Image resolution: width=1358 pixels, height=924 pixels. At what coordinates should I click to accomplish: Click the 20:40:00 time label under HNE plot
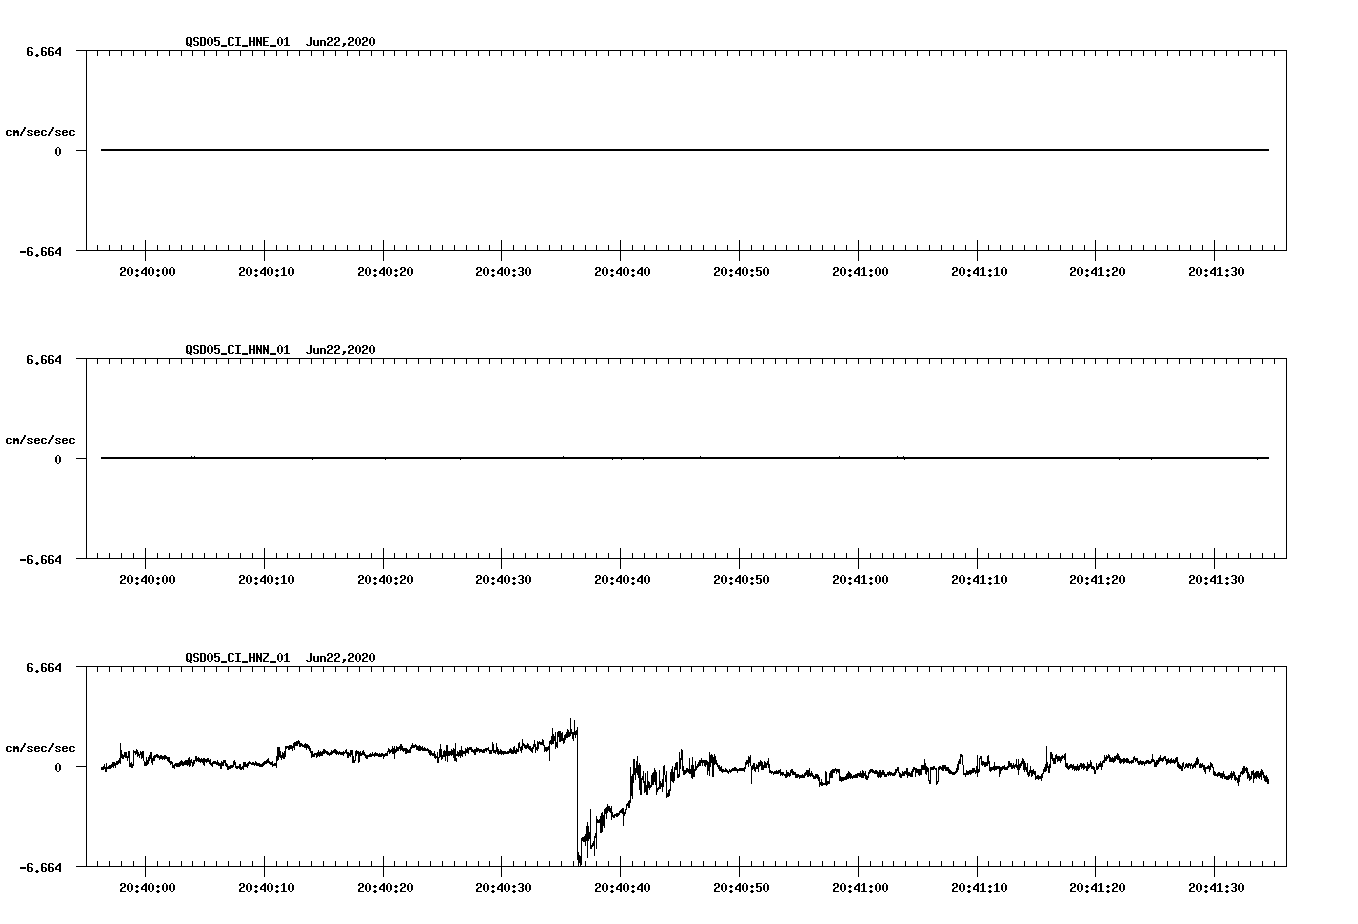coord(147,272)
